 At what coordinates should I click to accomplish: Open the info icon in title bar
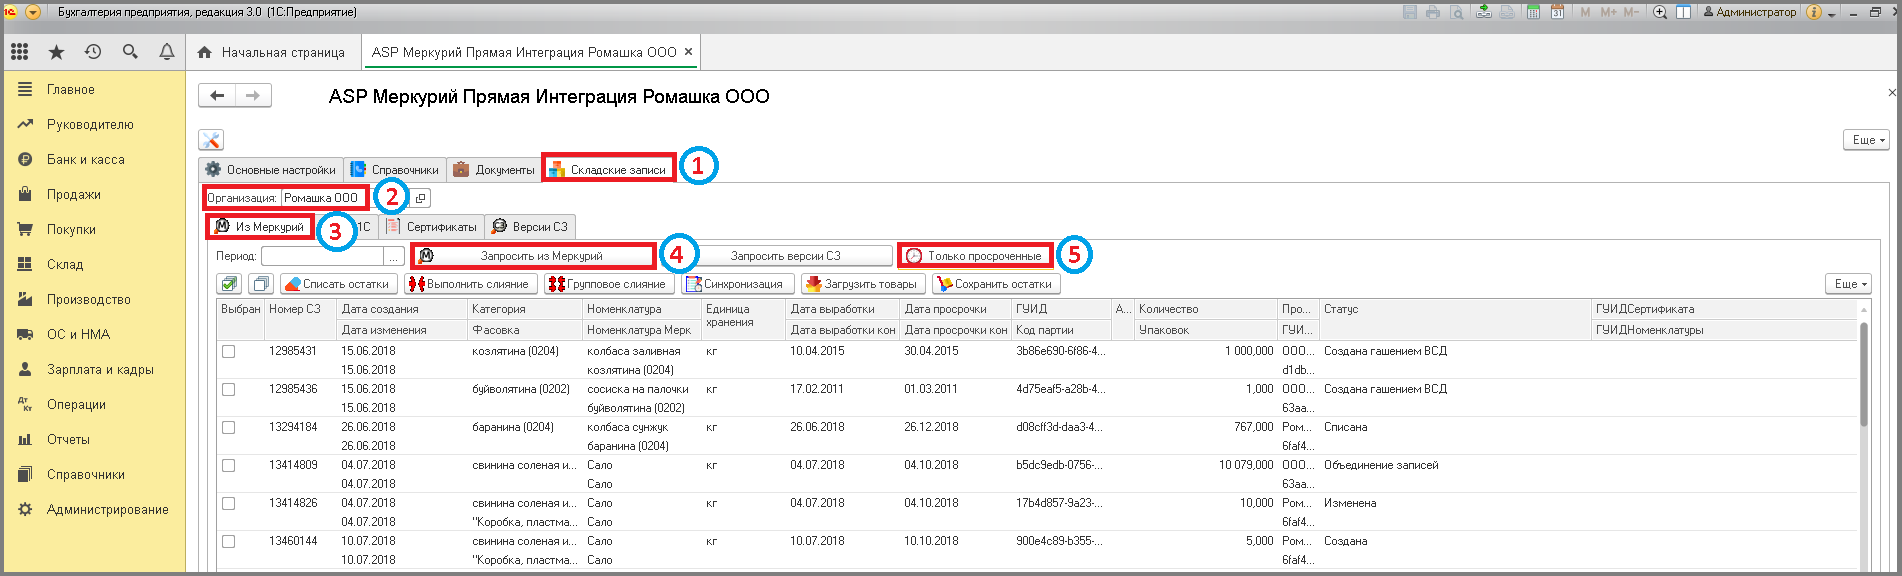[1814, 12]
